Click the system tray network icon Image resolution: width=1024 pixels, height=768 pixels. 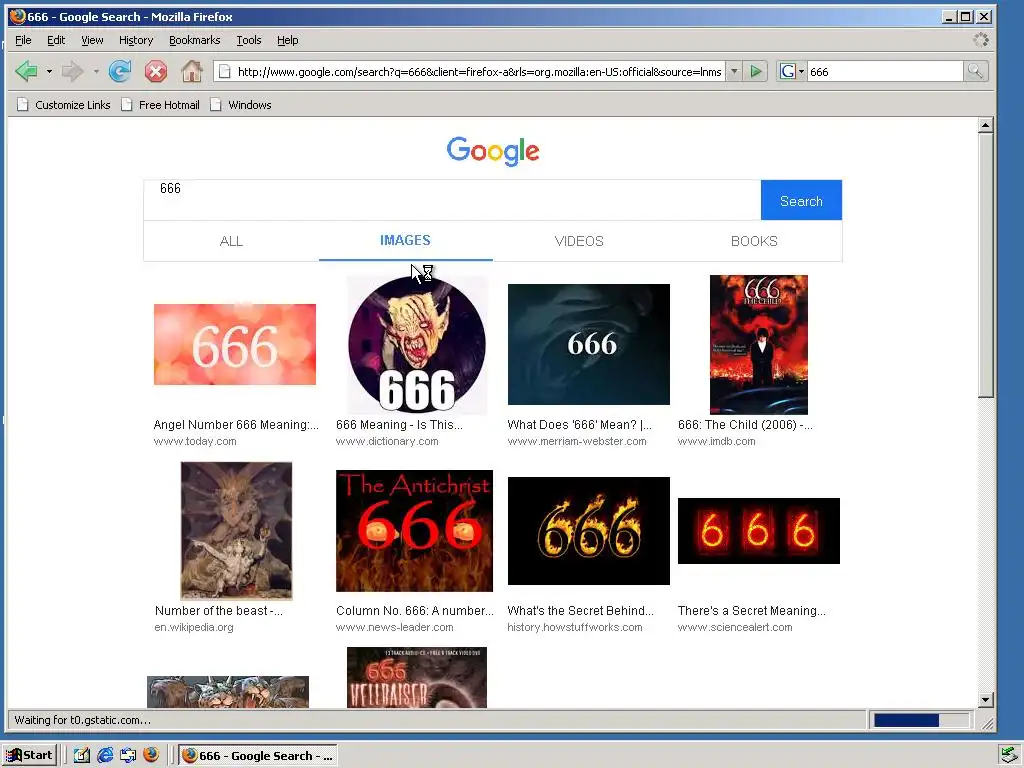pos(1011,755)
